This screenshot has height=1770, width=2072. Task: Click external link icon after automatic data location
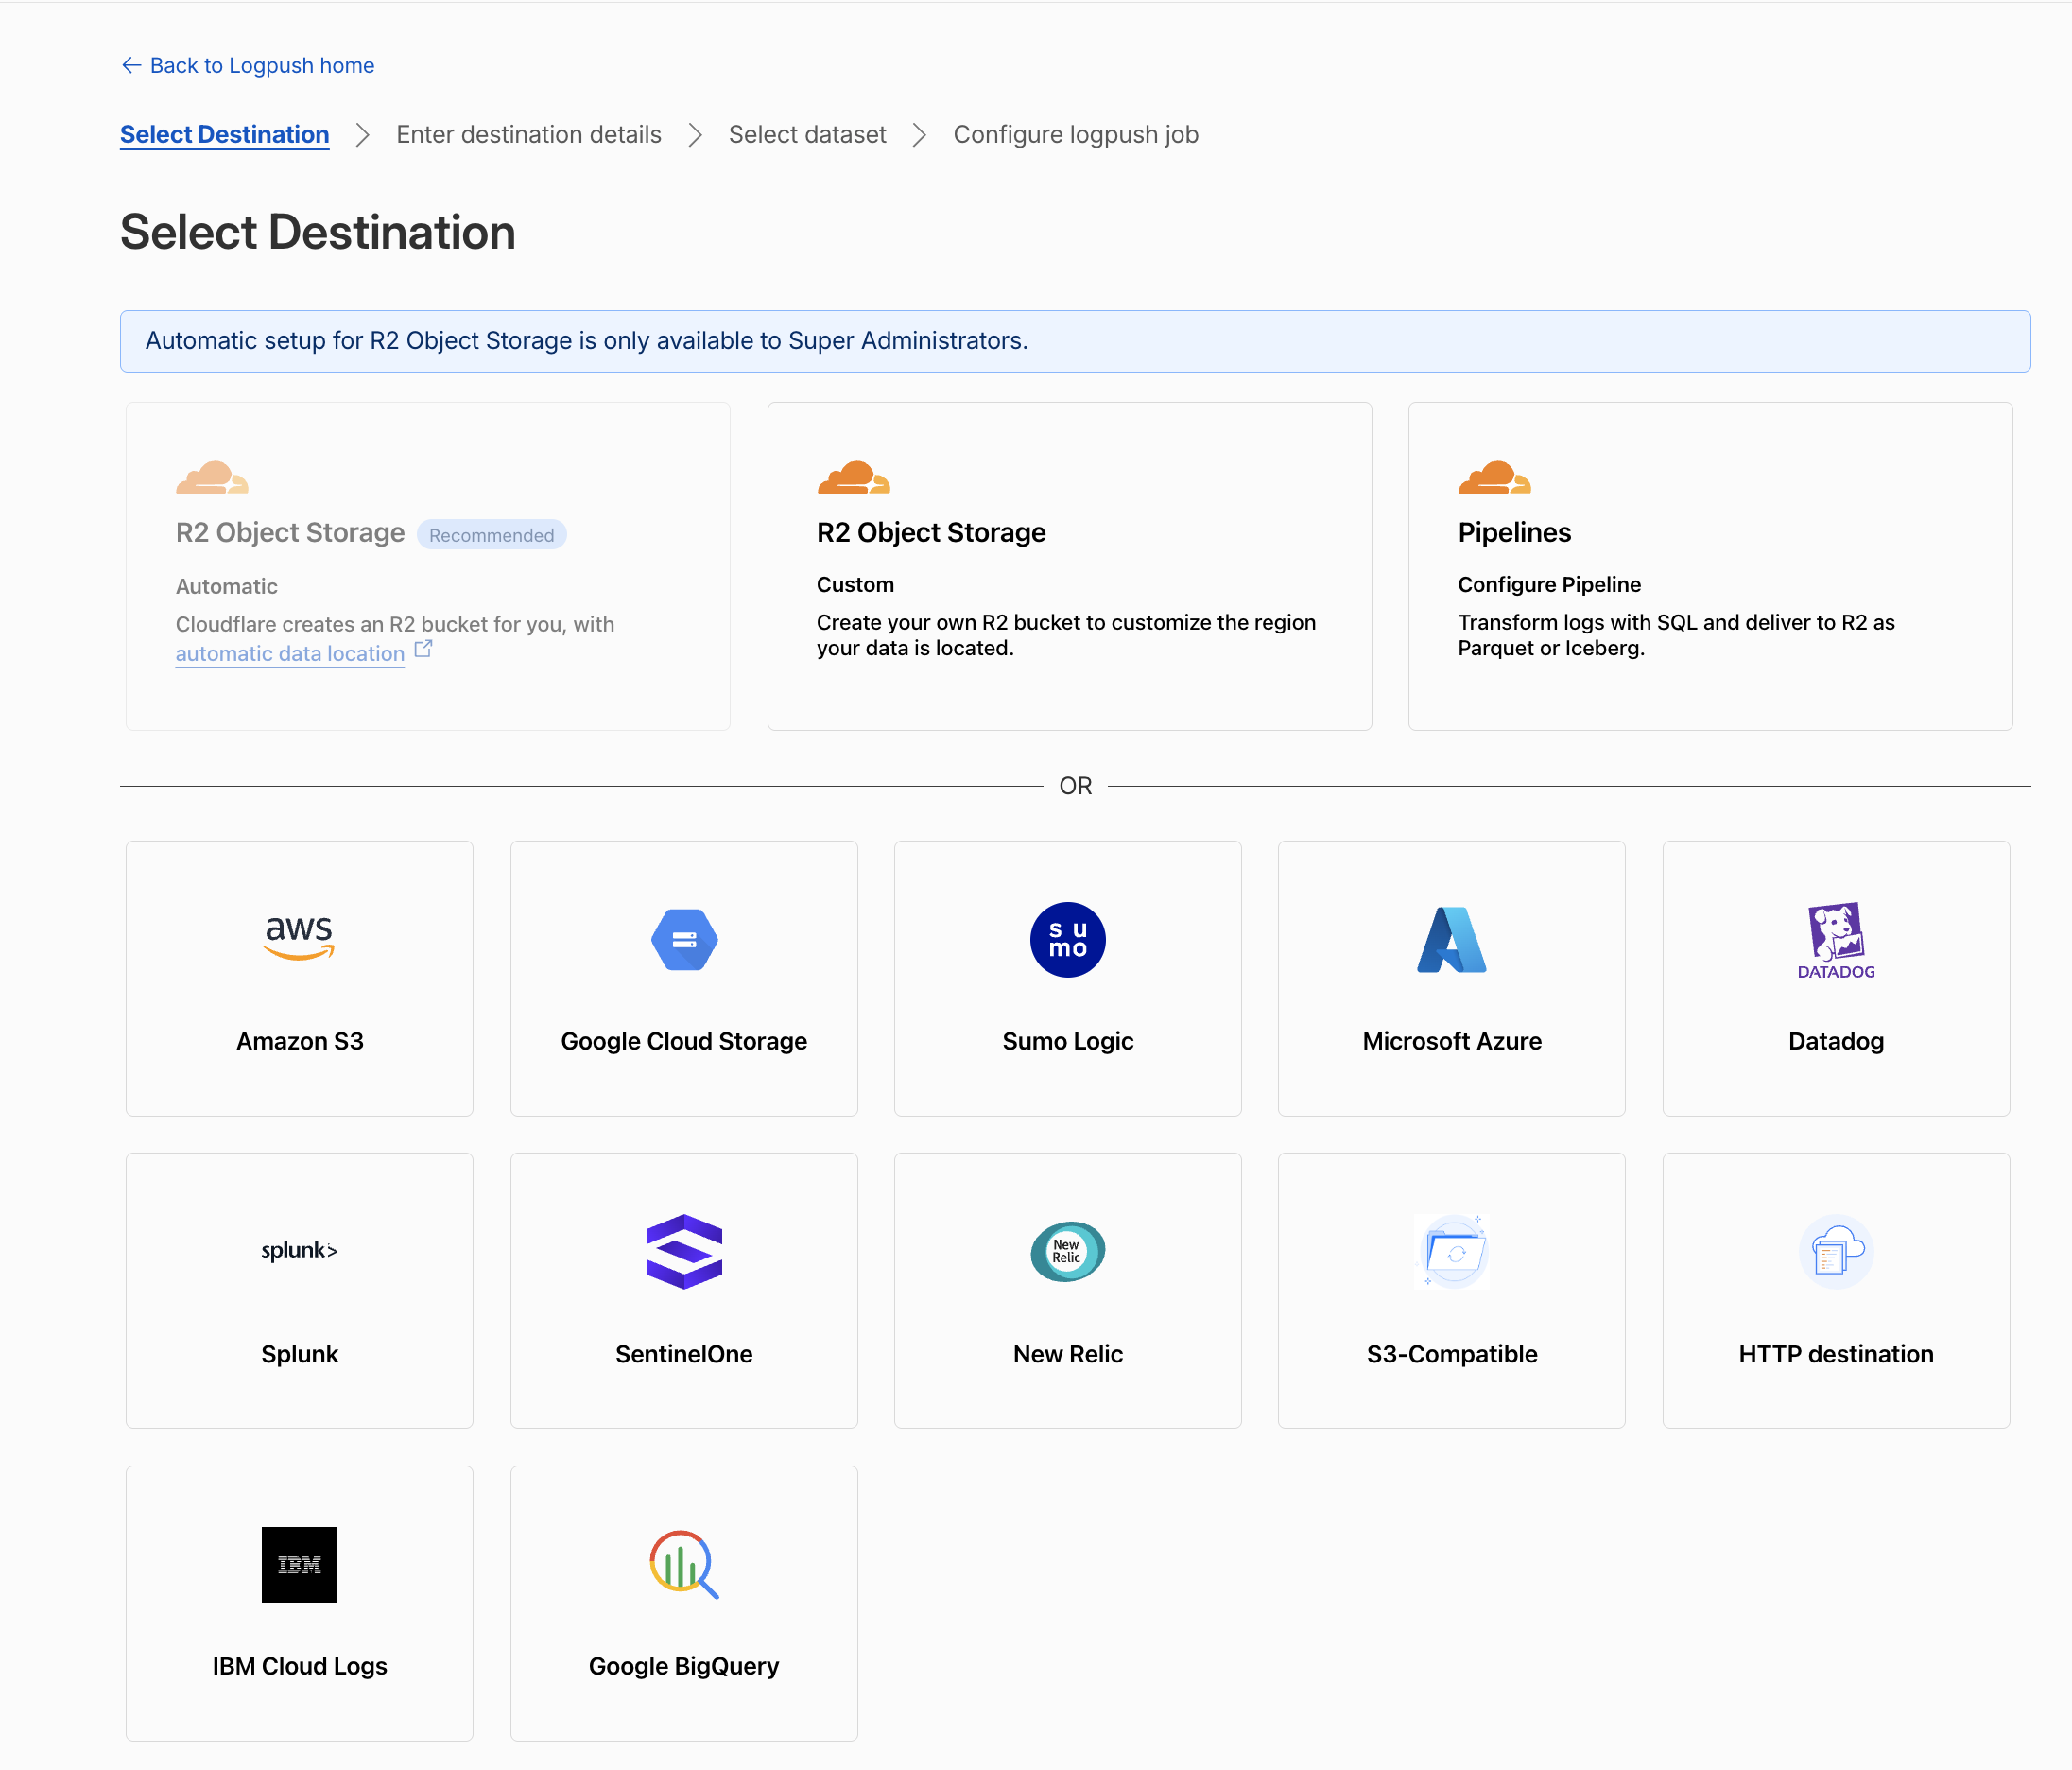[423, 650]
